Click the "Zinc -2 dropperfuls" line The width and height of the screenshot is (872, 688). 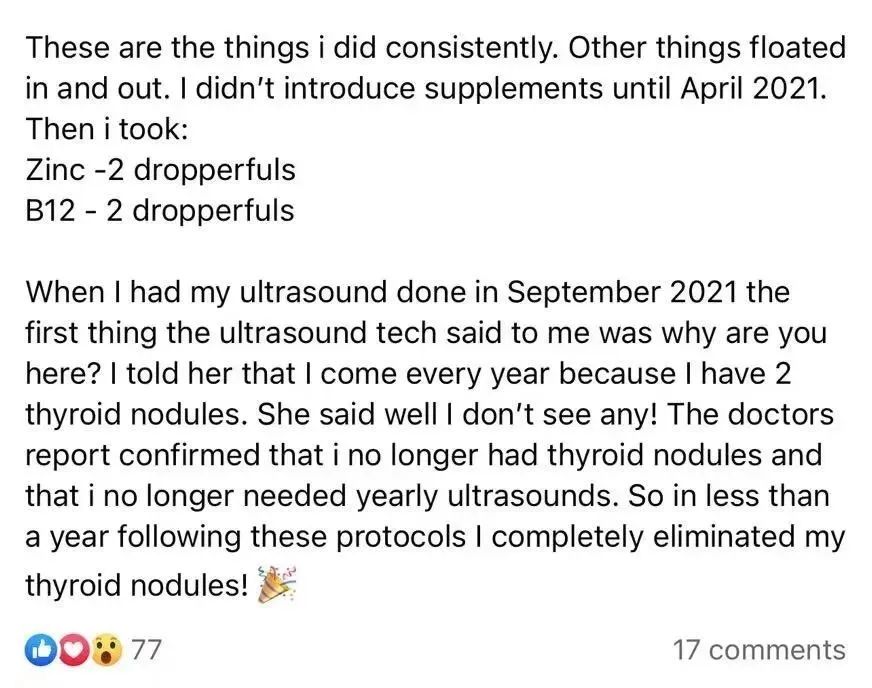(160, 170)
